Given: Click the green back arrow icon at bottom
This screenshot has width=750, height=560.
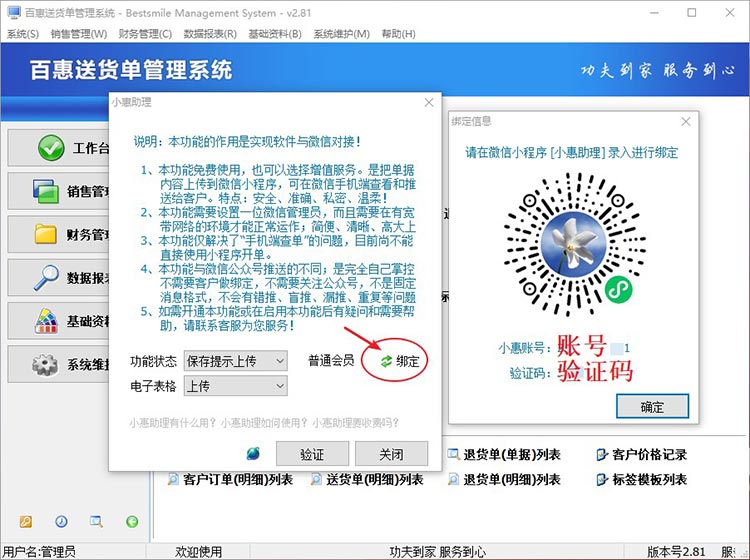Looking at the screenshot, I should coord(132,521).
